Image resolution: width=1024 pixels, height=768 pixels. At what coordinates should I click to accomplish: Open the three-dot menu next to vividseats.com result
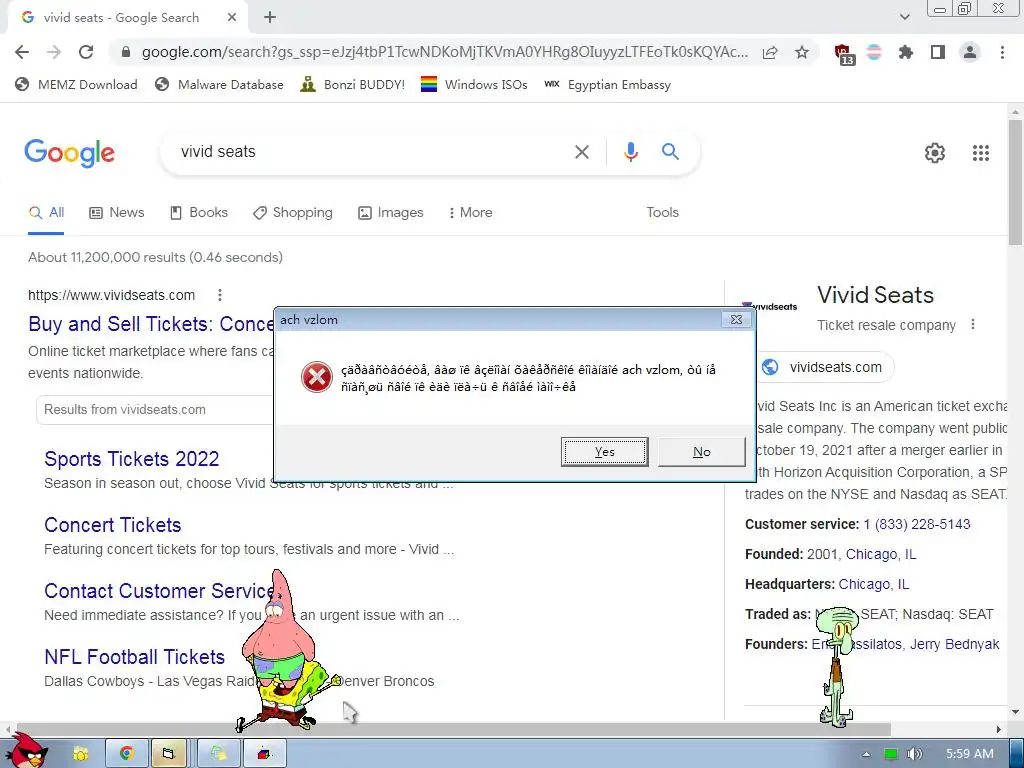[x=220, y=295]
